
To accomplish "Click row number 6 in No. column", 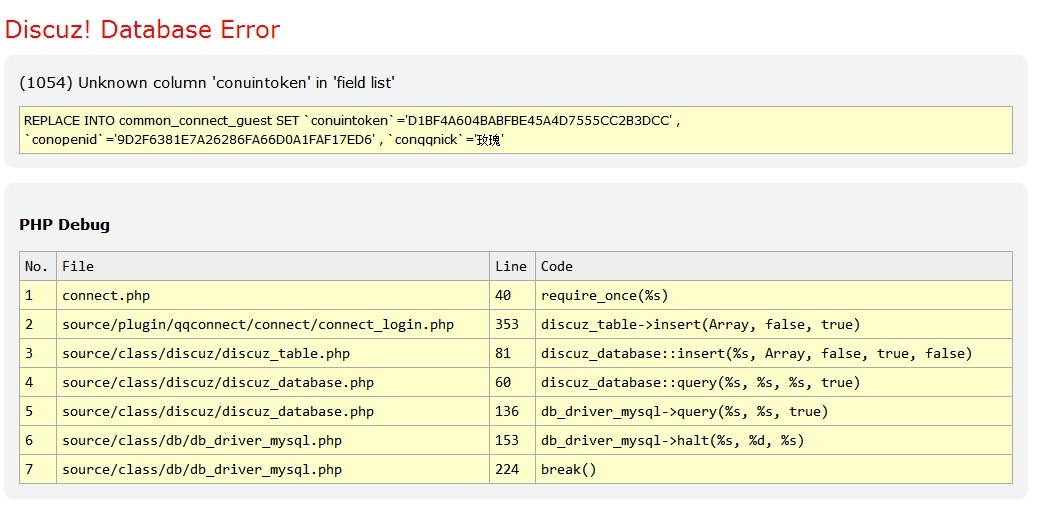I will 38,441.
